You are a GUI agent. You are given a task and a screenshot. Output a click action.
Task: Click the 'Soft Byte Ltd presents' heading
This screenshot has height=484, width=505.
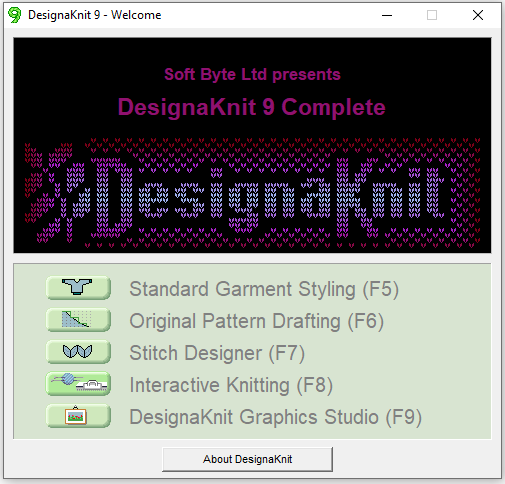click(252, 74)
